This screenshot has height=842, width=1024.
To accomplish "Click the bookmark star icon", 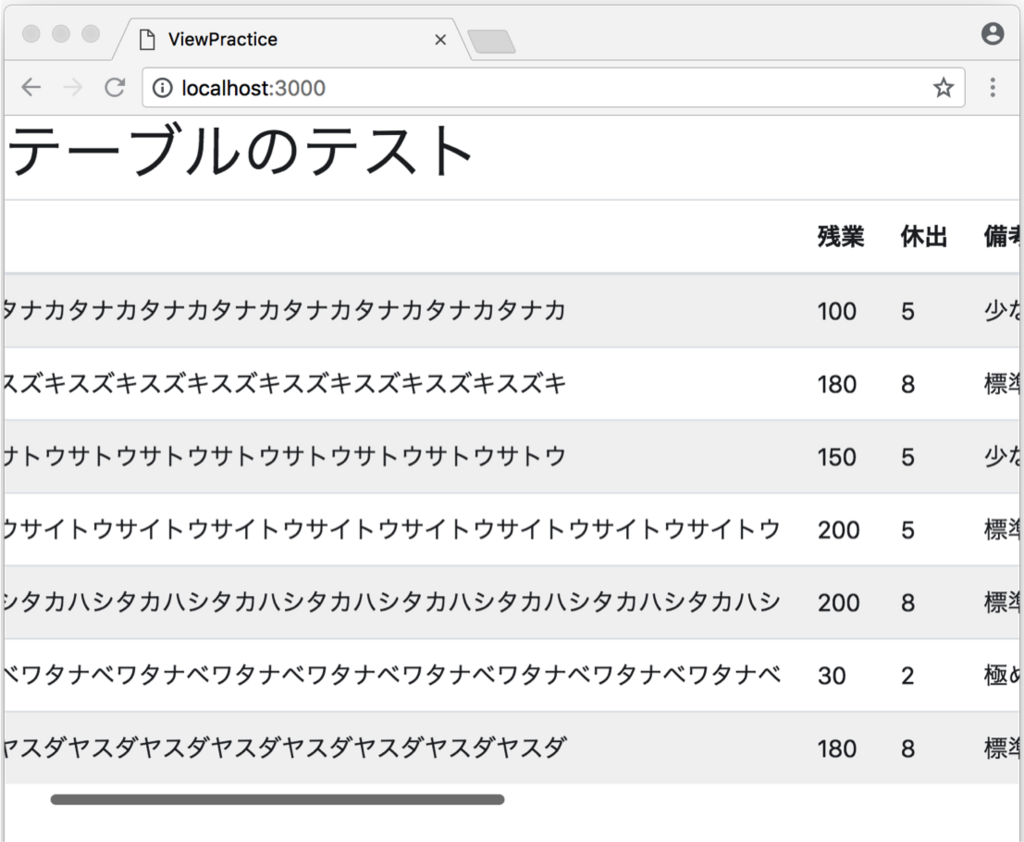I will (941, 87).
